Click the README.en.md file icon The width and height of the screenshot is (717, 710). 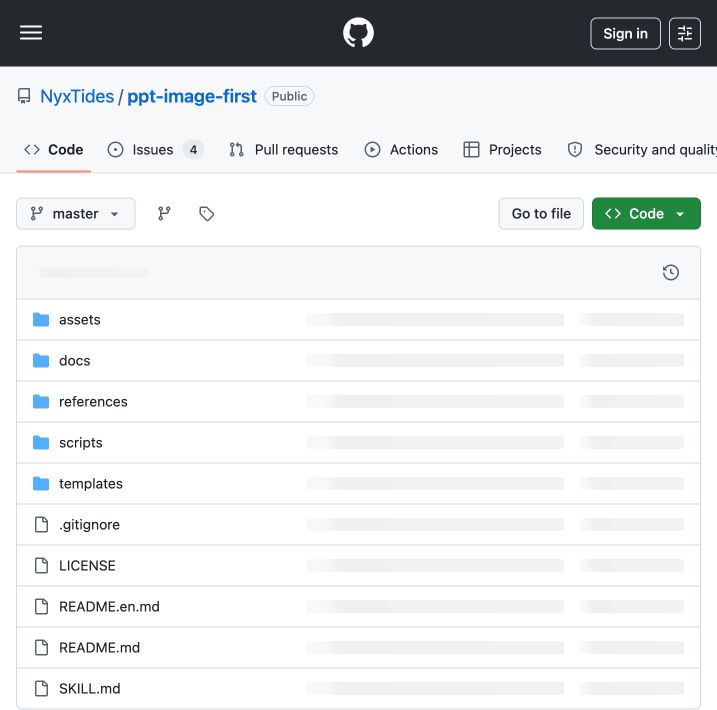pyautogui.click(x=42, y=607)
